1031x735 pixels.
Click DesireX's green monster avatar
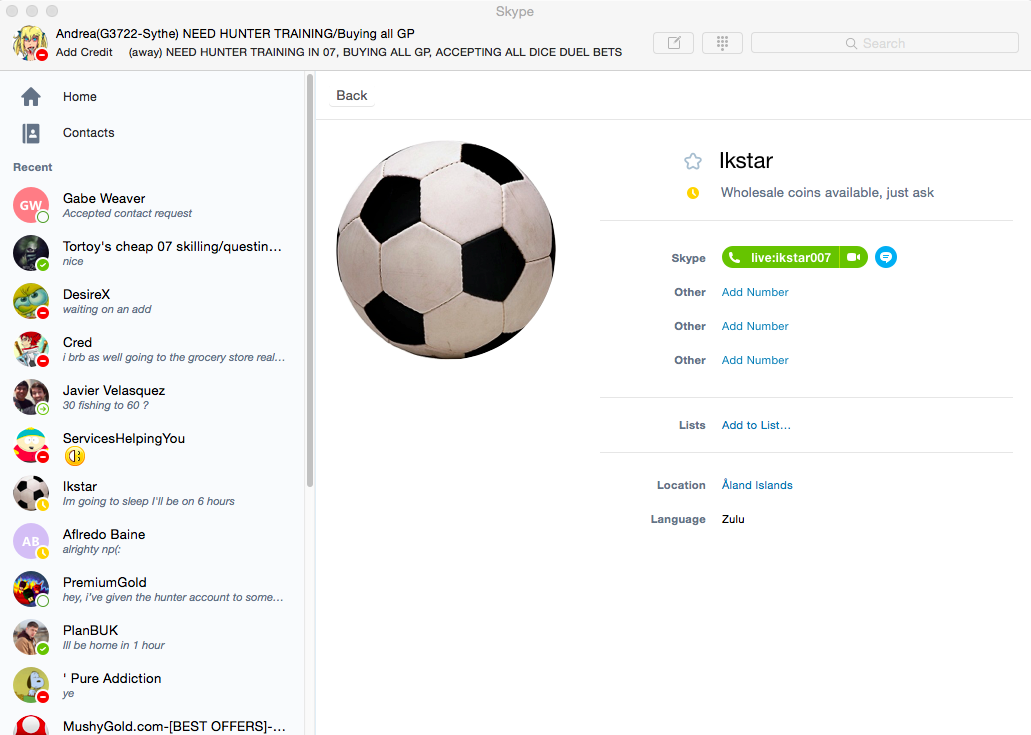31,301
